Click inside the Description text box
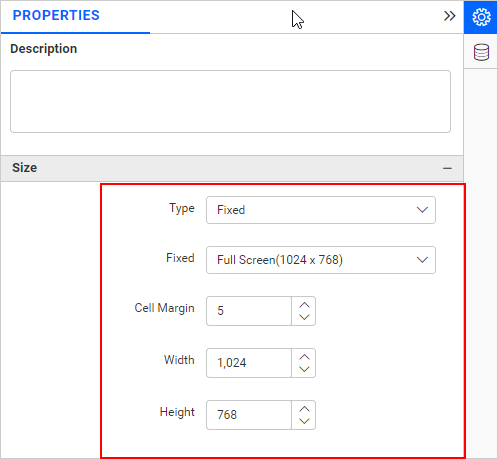The image size is (498, 459). [230, 101]
